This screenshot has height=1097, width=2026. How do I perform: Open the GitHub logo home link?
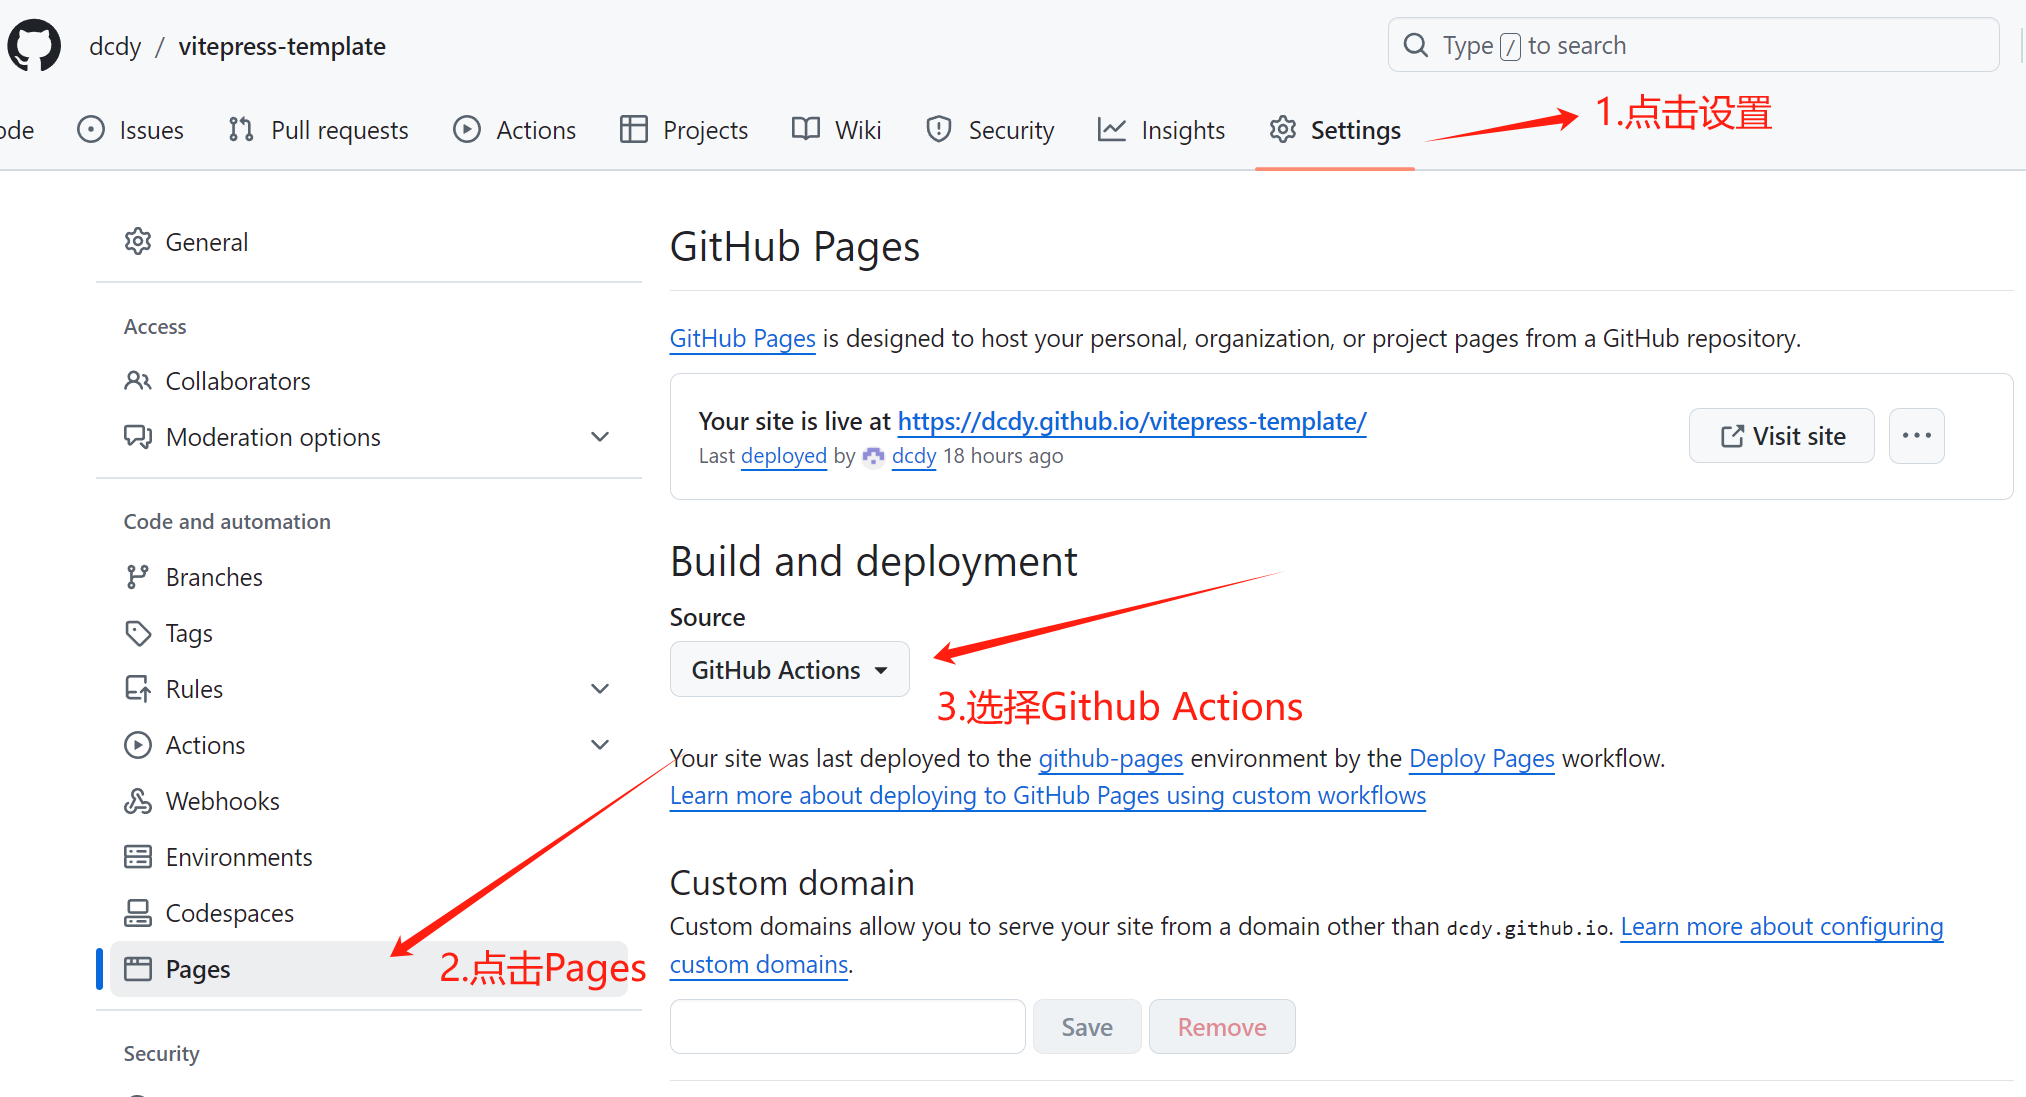coord(34,46)
